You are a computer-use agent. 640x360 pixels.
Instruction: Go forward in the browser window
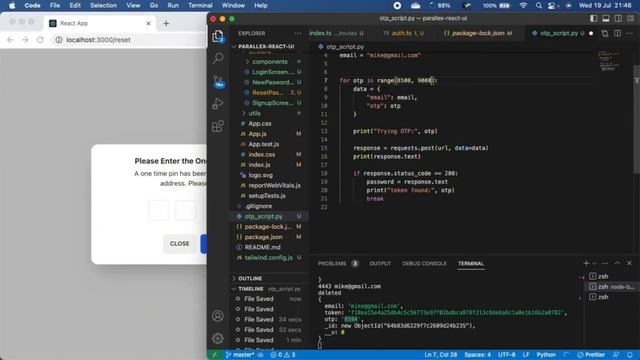coord(25,40)
